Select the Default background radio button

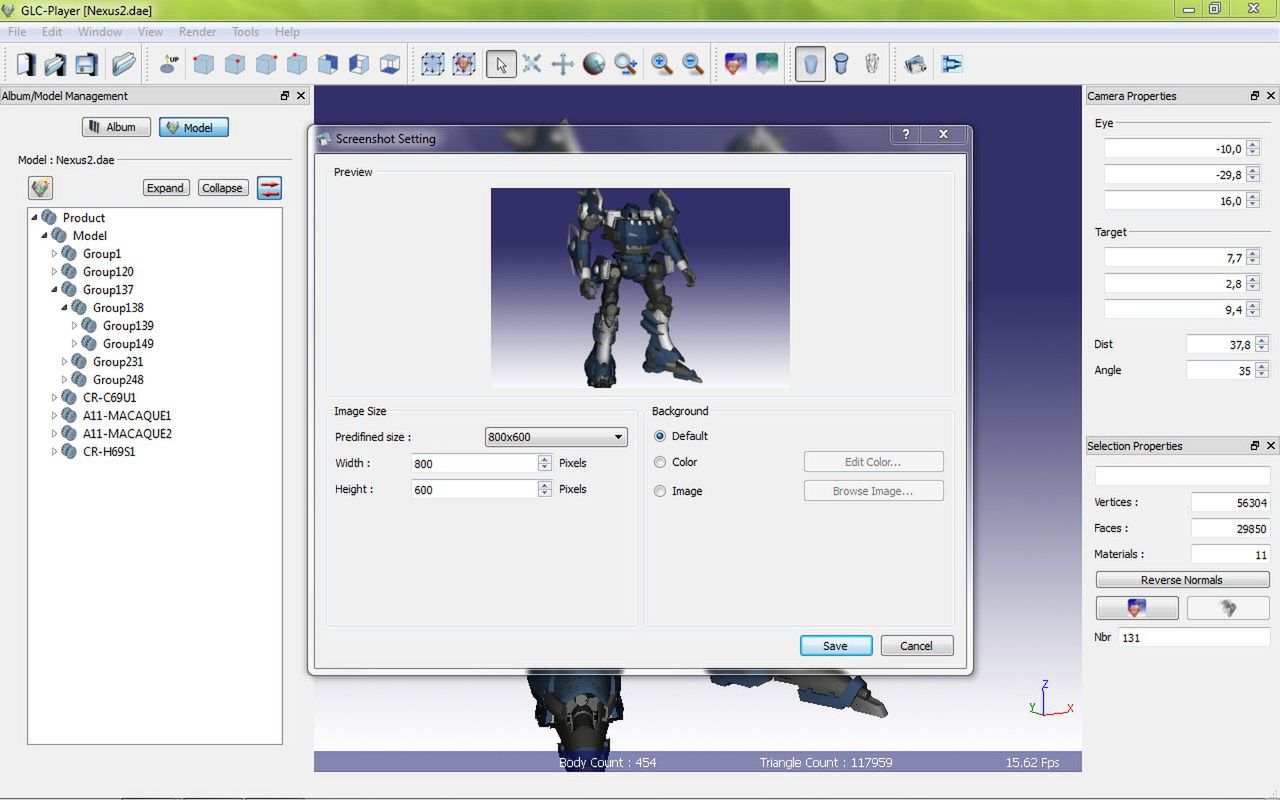[660, 436]
